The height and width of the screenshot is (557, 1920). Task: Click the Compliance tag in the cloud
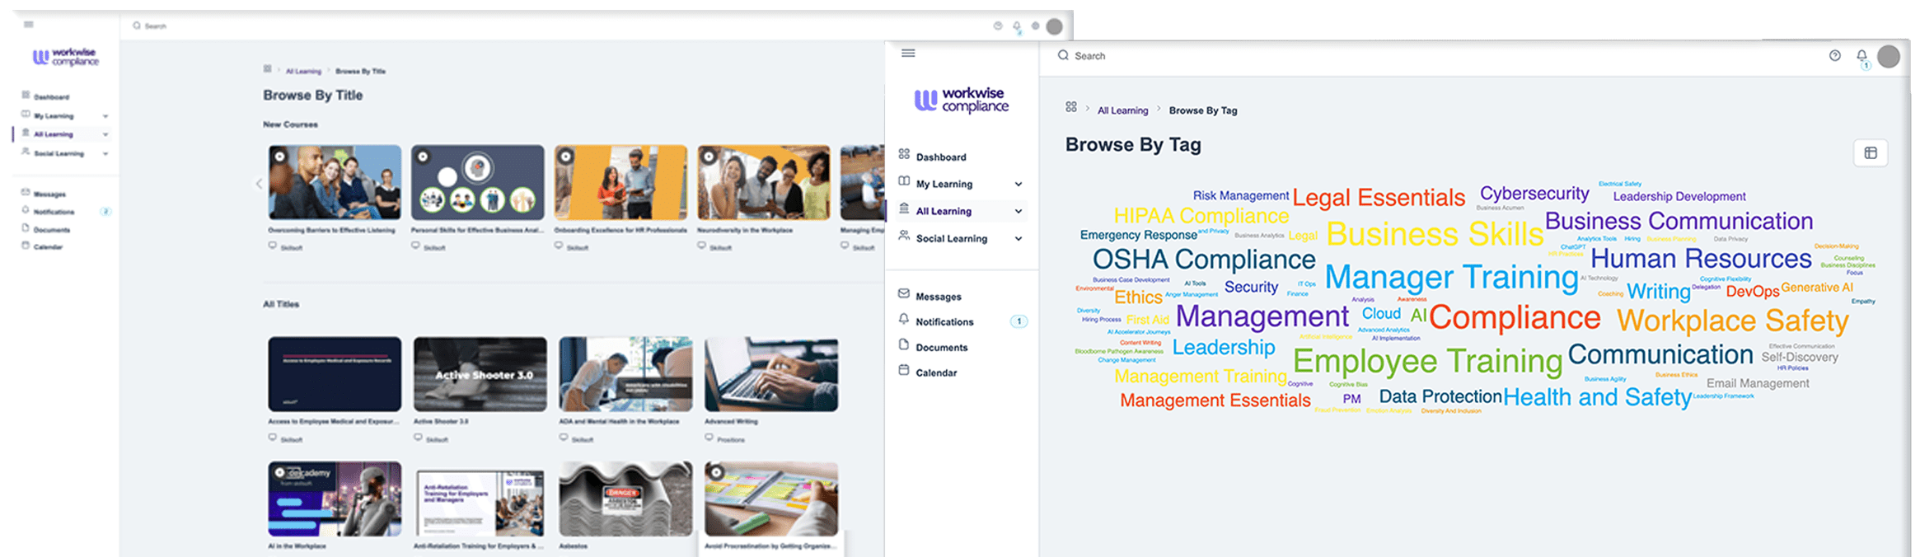point(1514,317)
